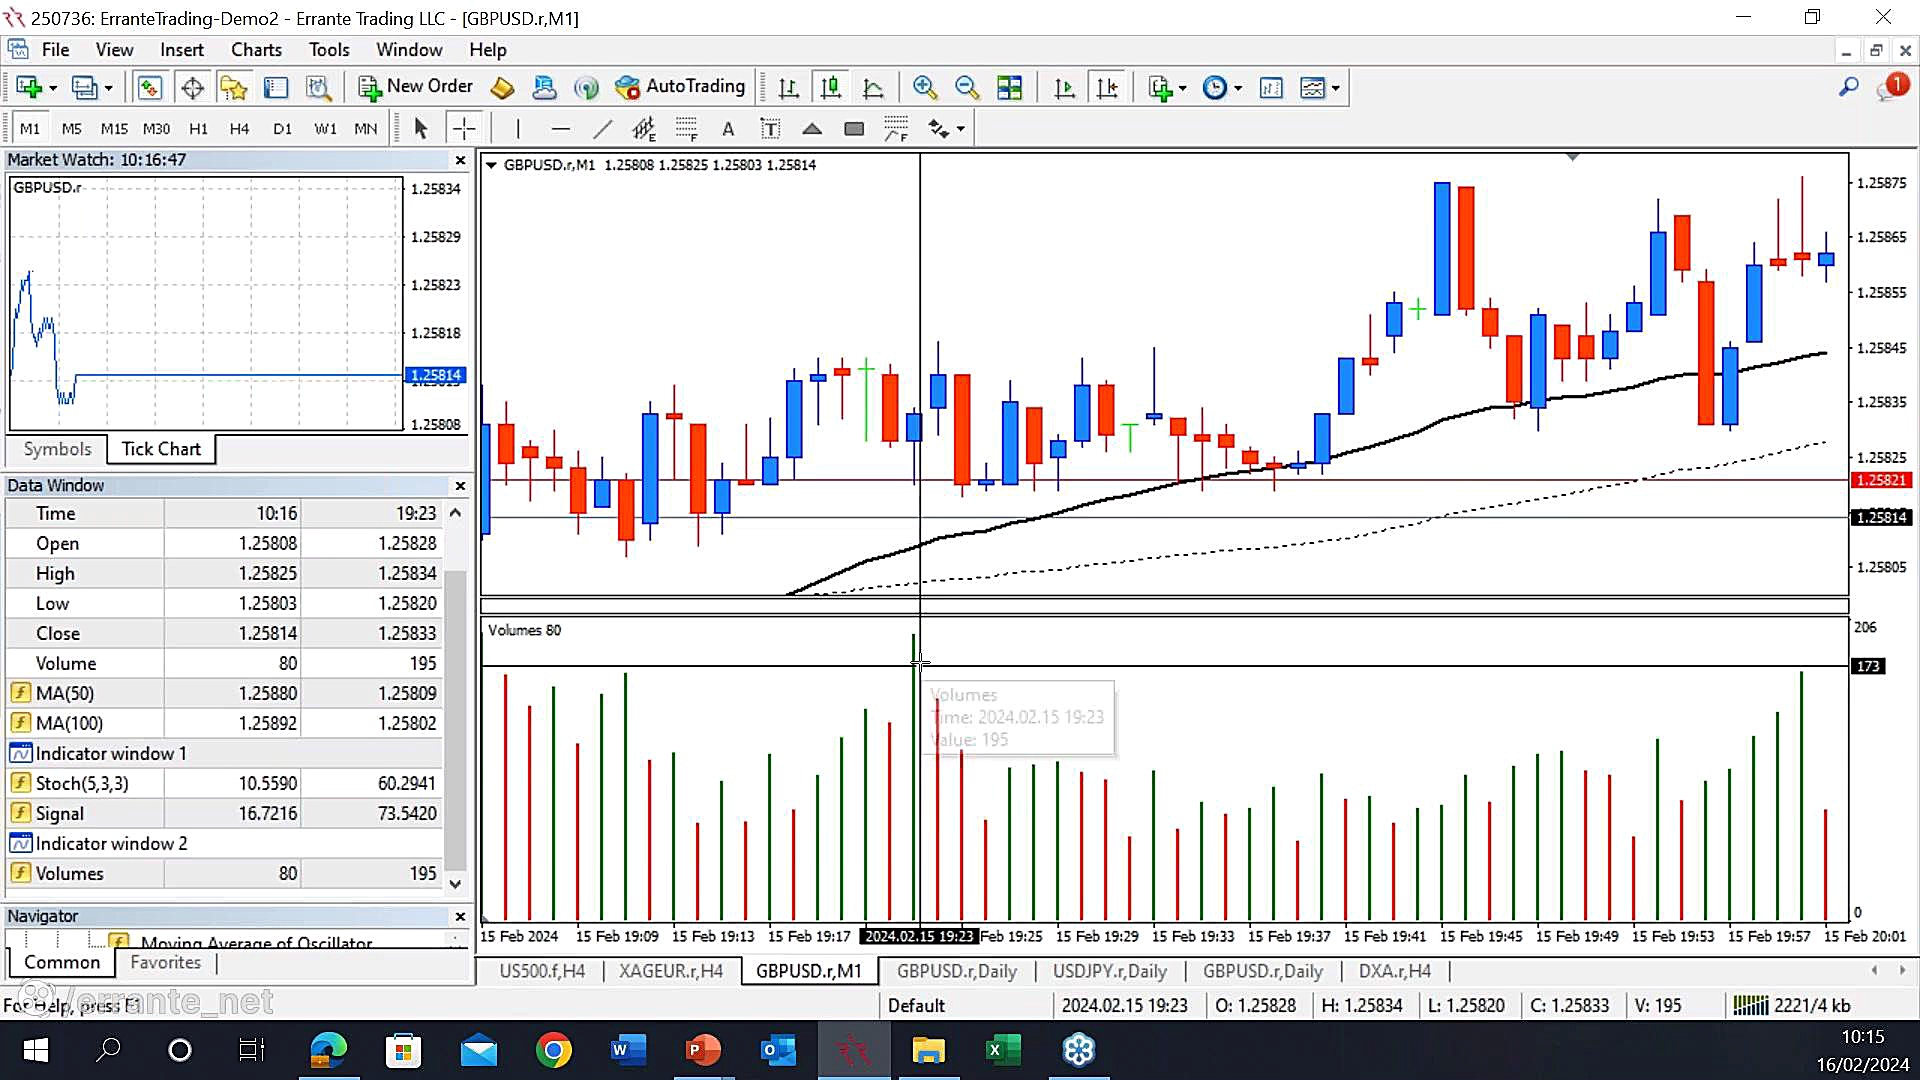
Task: Open the search magnifier icon
Action: coord(1848,88)
